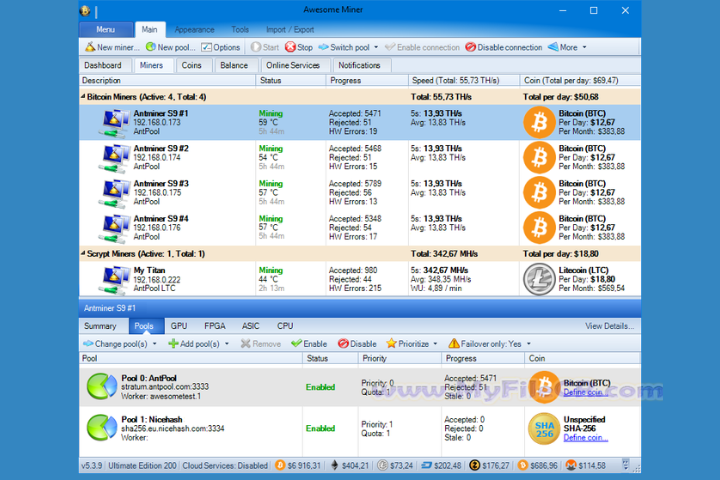
Task: Expand the More dropdown arrow
Action: (x=585, y=47)
